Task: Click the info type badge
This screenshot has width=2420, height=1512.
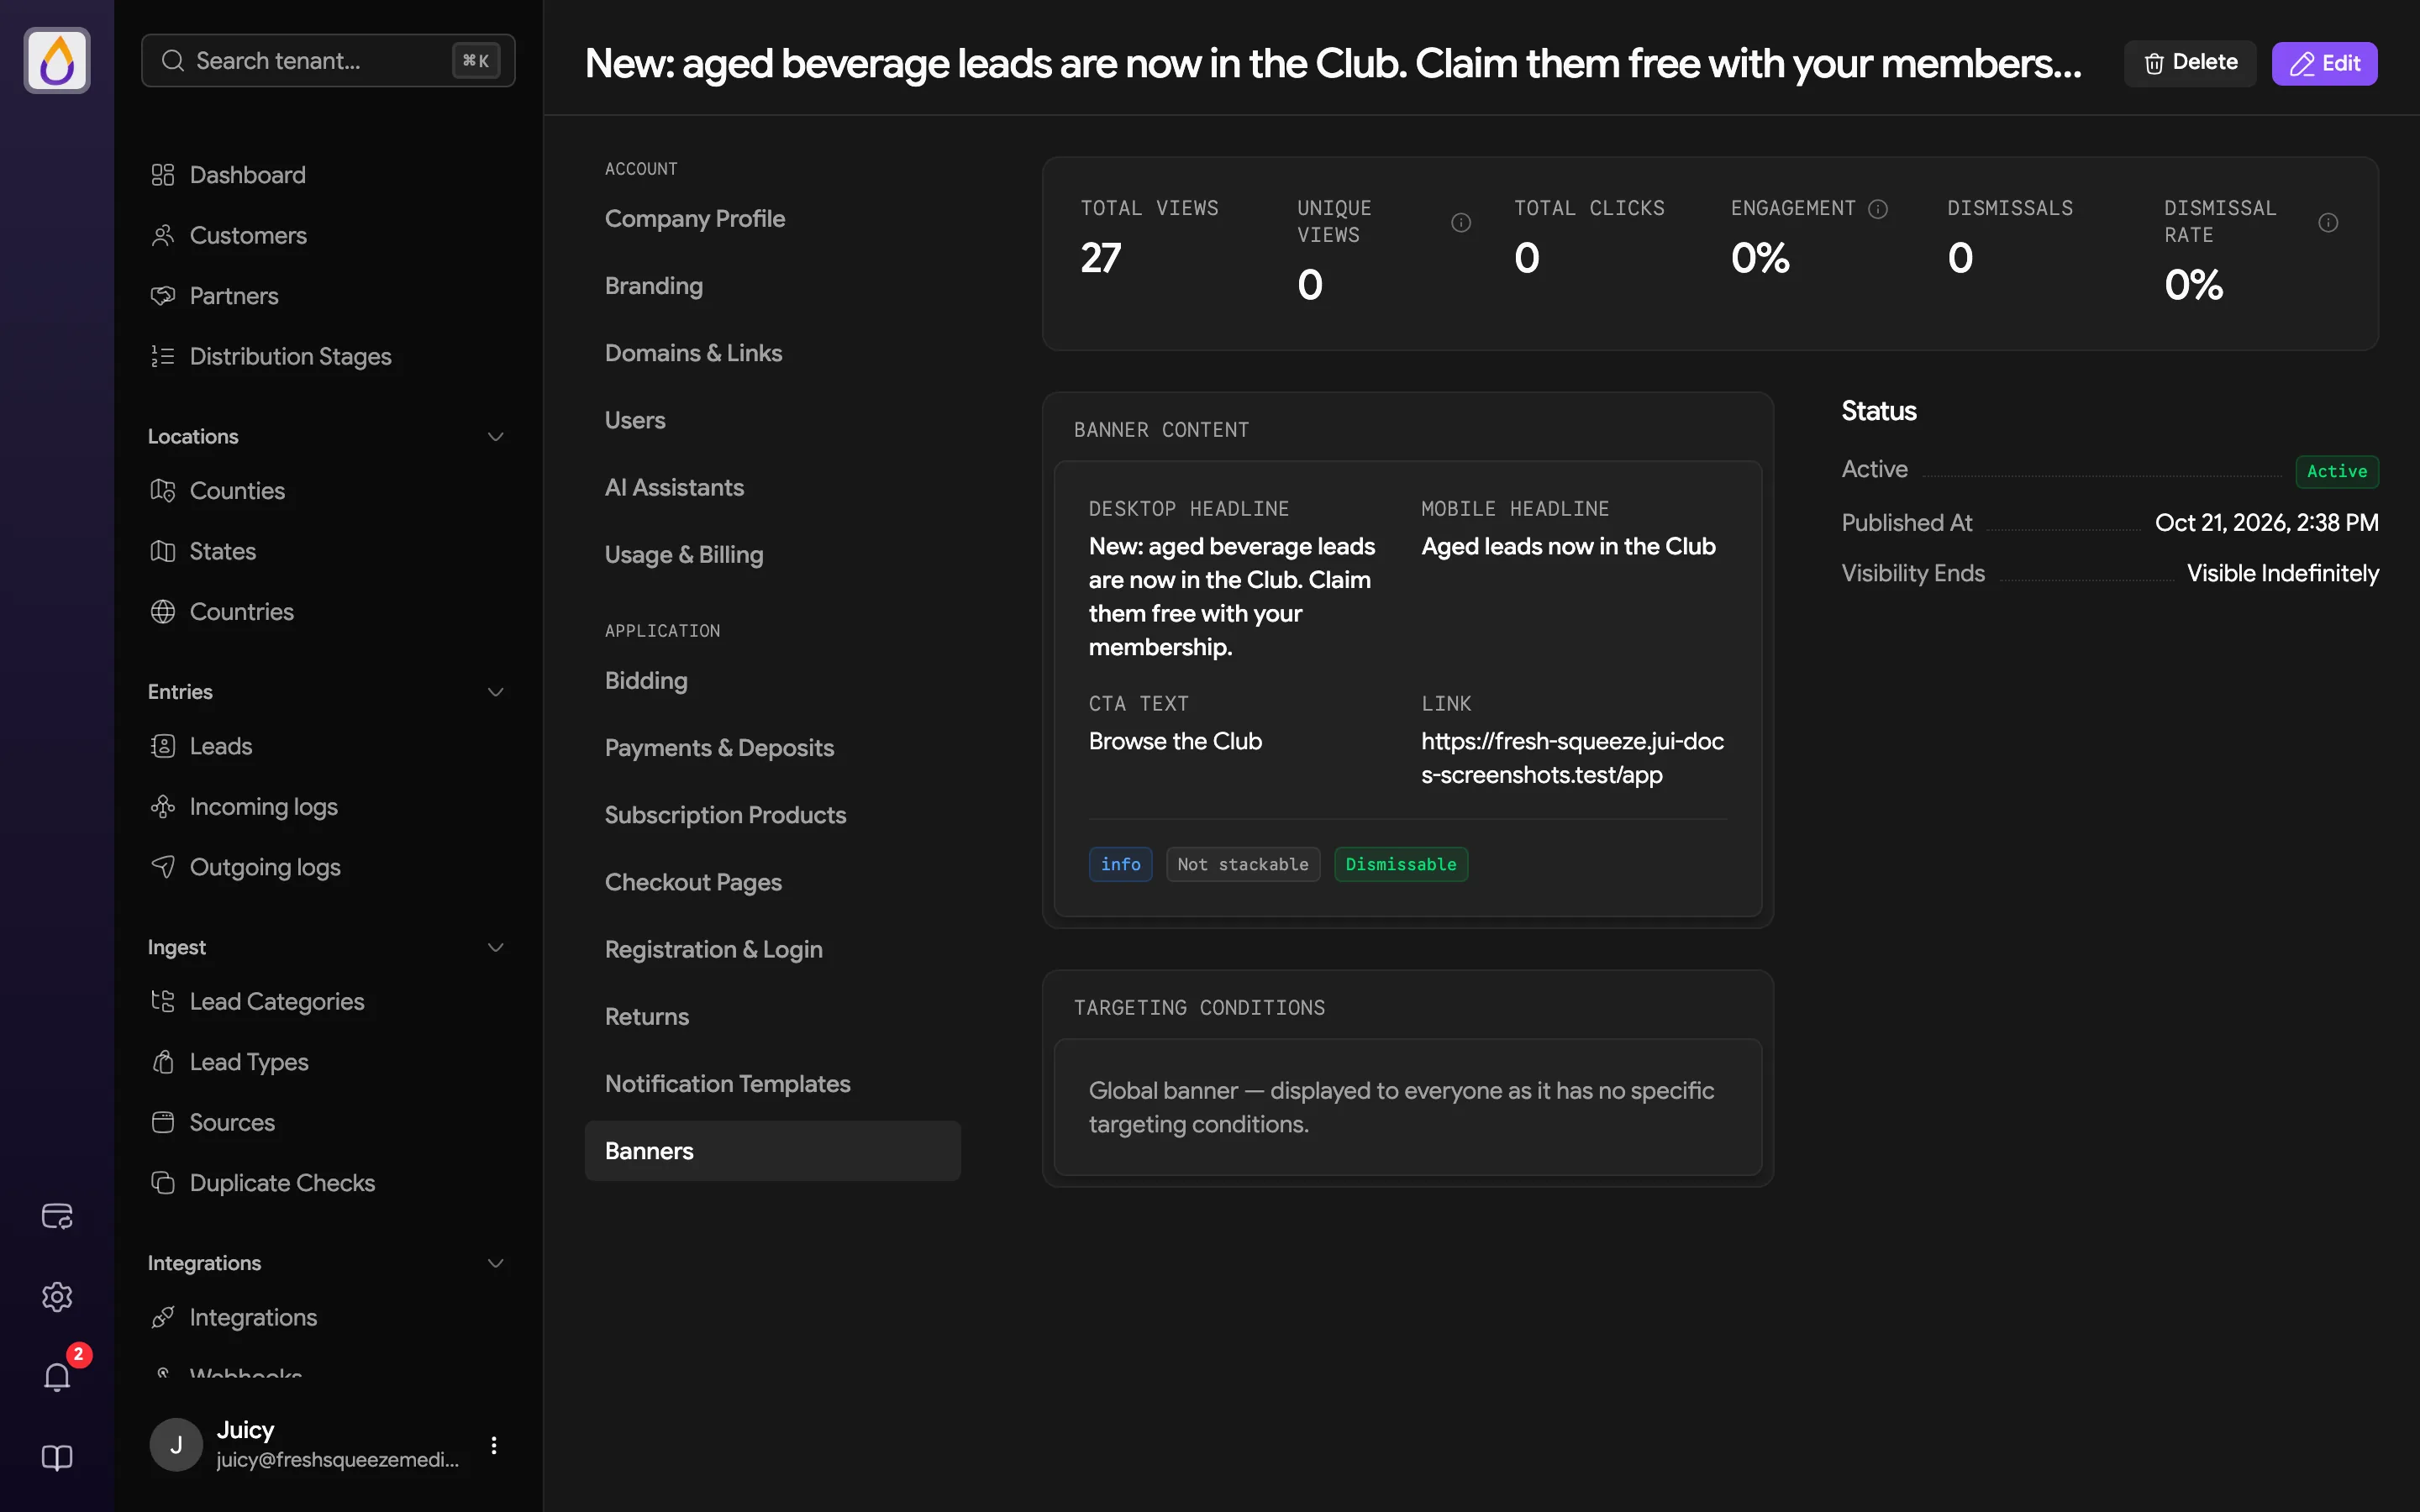Action: click(x=1120, y=864)
